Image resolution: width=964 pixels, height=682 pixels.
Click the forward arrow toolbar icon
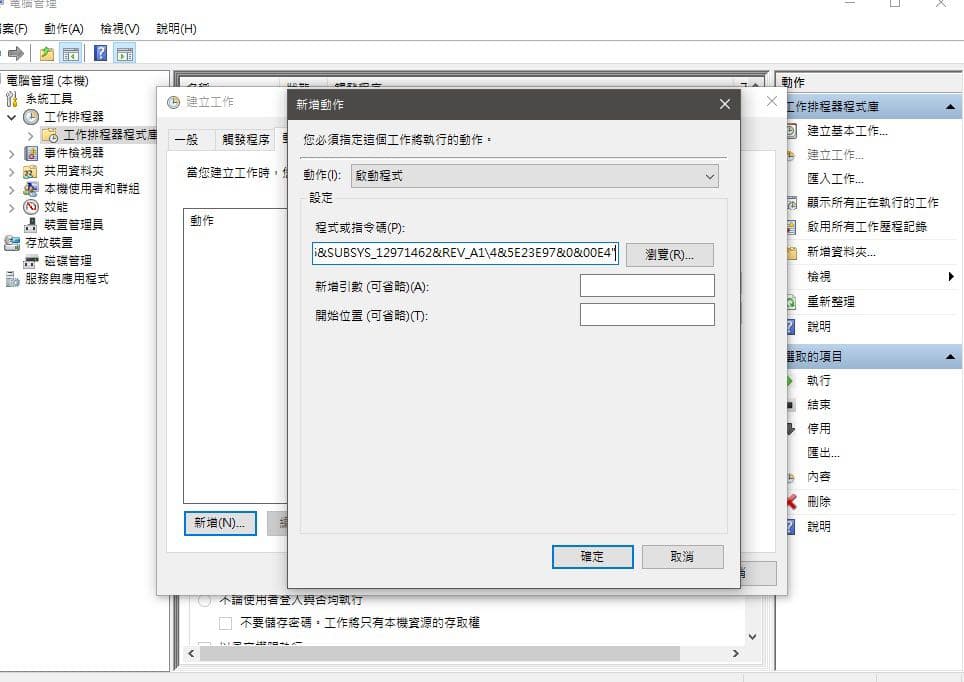15,54
